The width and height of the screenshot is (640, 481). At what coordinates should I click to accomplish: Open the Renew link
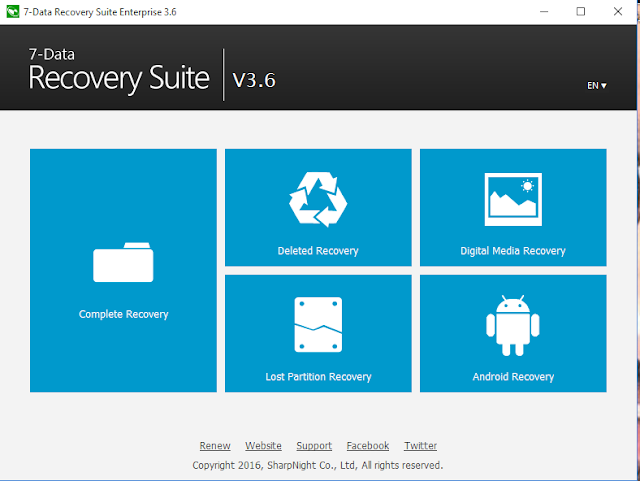(x=215, y=445)
